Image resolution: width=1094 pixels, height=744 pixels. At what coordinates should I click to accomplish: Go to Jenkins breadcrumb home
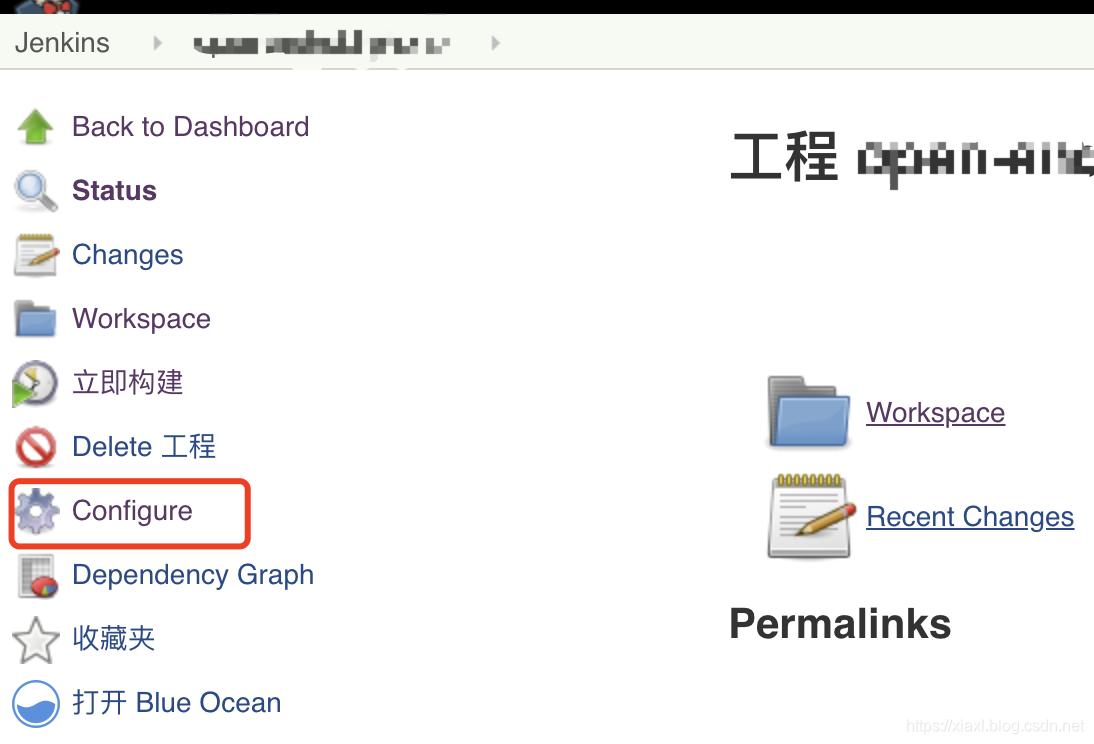tap(62, 43)
